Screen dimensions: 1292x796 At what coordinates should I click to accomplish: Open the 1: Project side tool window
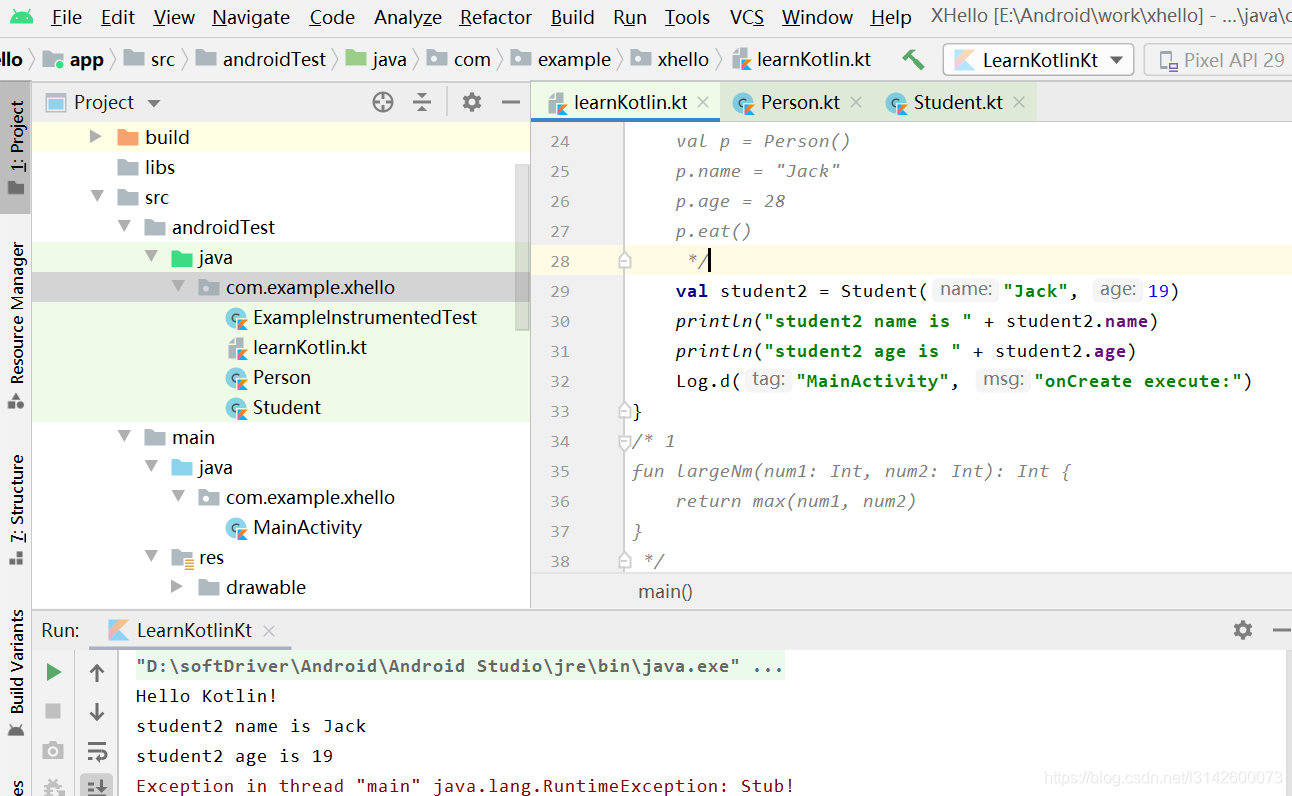(x=16, y=148)
